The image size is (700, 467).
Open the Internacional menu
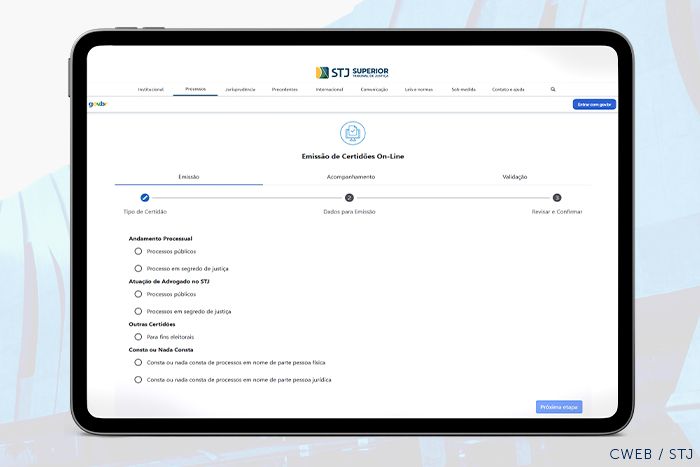[x=329, y=89]
